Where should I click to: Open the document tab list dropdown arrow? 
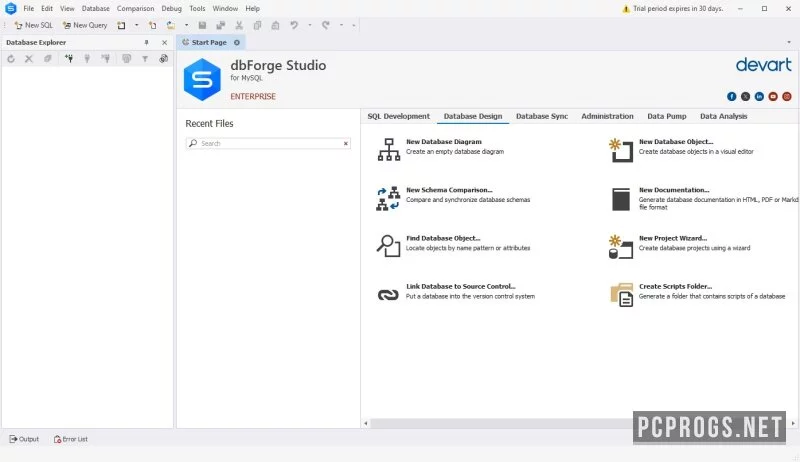click(789, 42)
